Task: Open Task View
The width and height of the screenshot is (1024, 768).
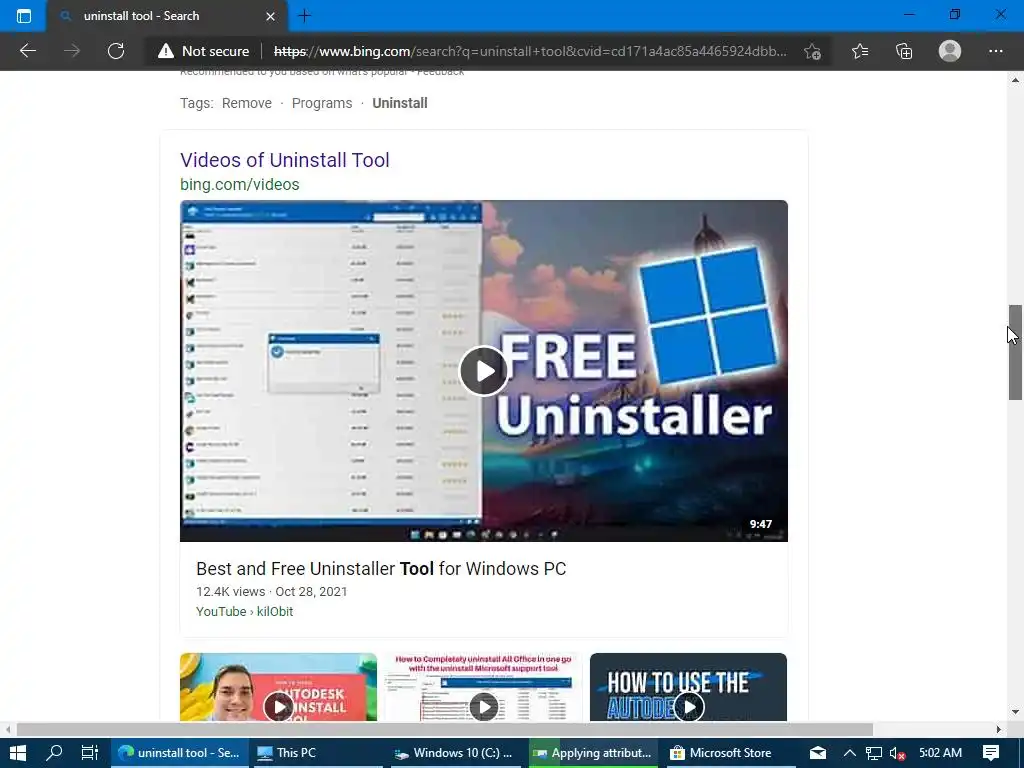Action: (x=89, y=753)
